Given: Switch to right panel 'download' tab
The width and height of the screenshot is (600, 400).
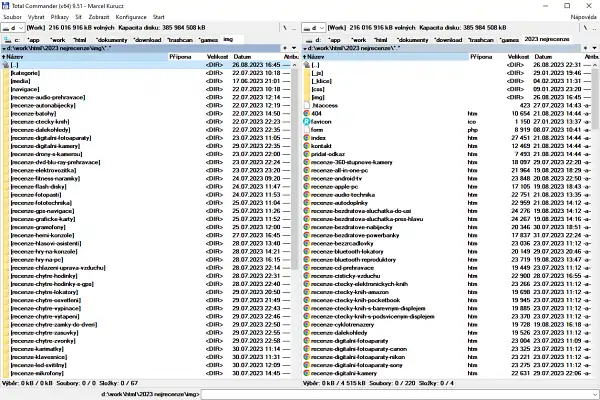Looking at the screenshot, I should 448,40.
